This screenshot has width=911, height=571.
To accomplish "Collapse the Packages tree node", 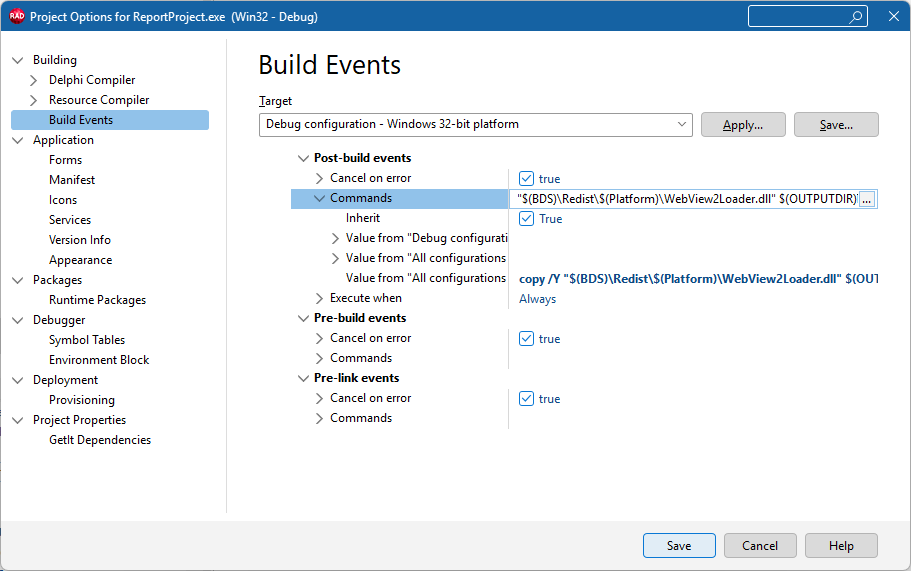I will (x=18, y=280).
